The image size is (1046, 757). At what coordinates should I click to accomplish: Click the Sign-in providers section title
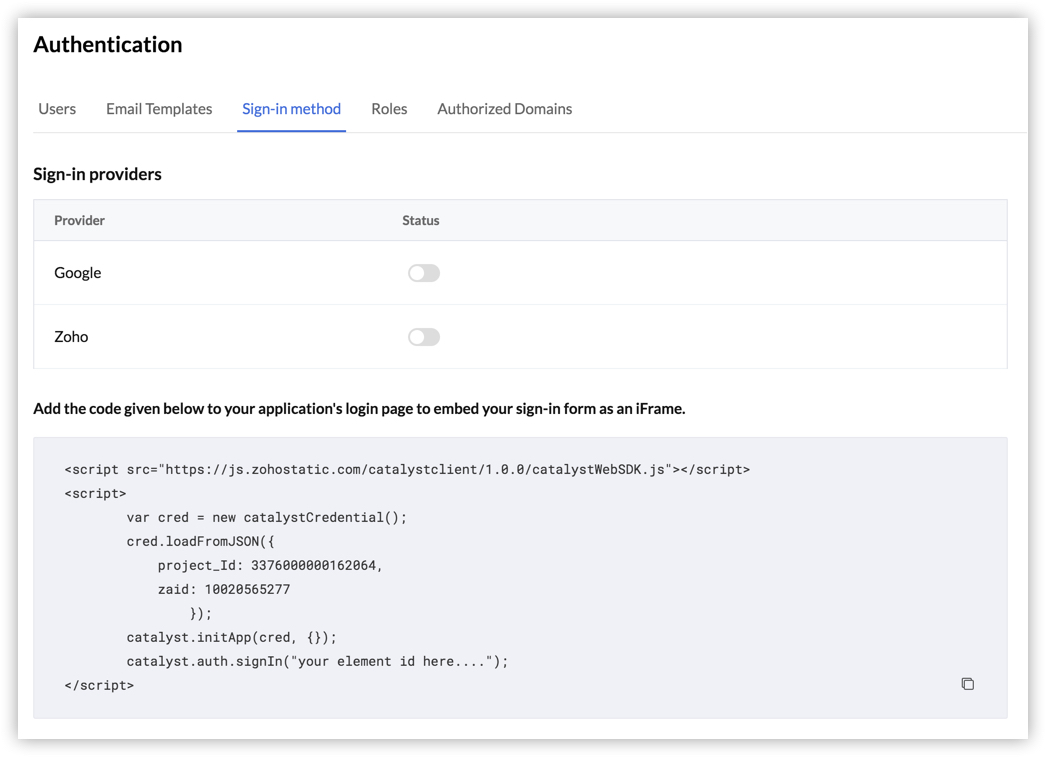[97, 173]
